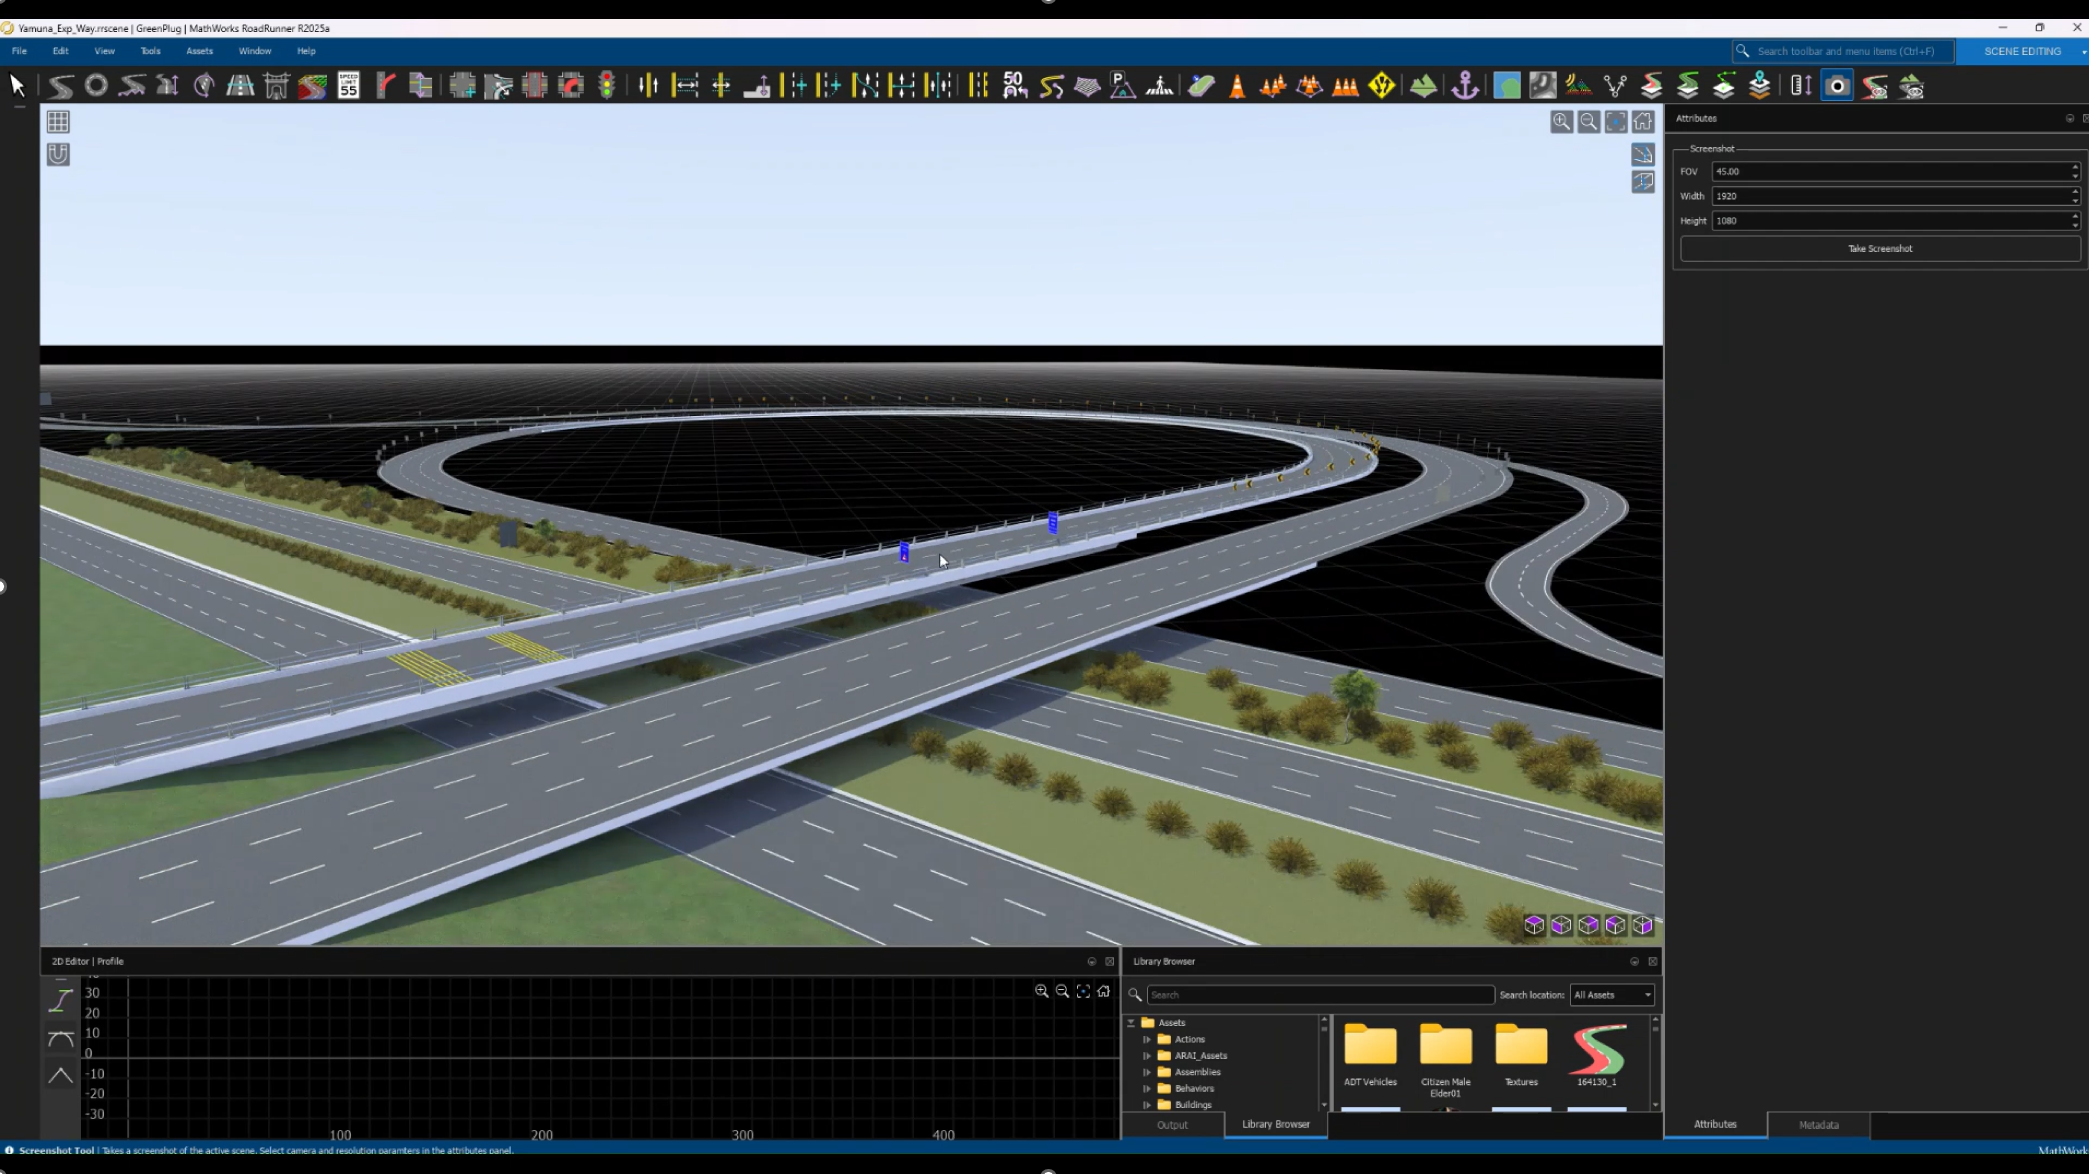
Task: Expand the Actions folder in asset tree
Action: point(1147,1039)
